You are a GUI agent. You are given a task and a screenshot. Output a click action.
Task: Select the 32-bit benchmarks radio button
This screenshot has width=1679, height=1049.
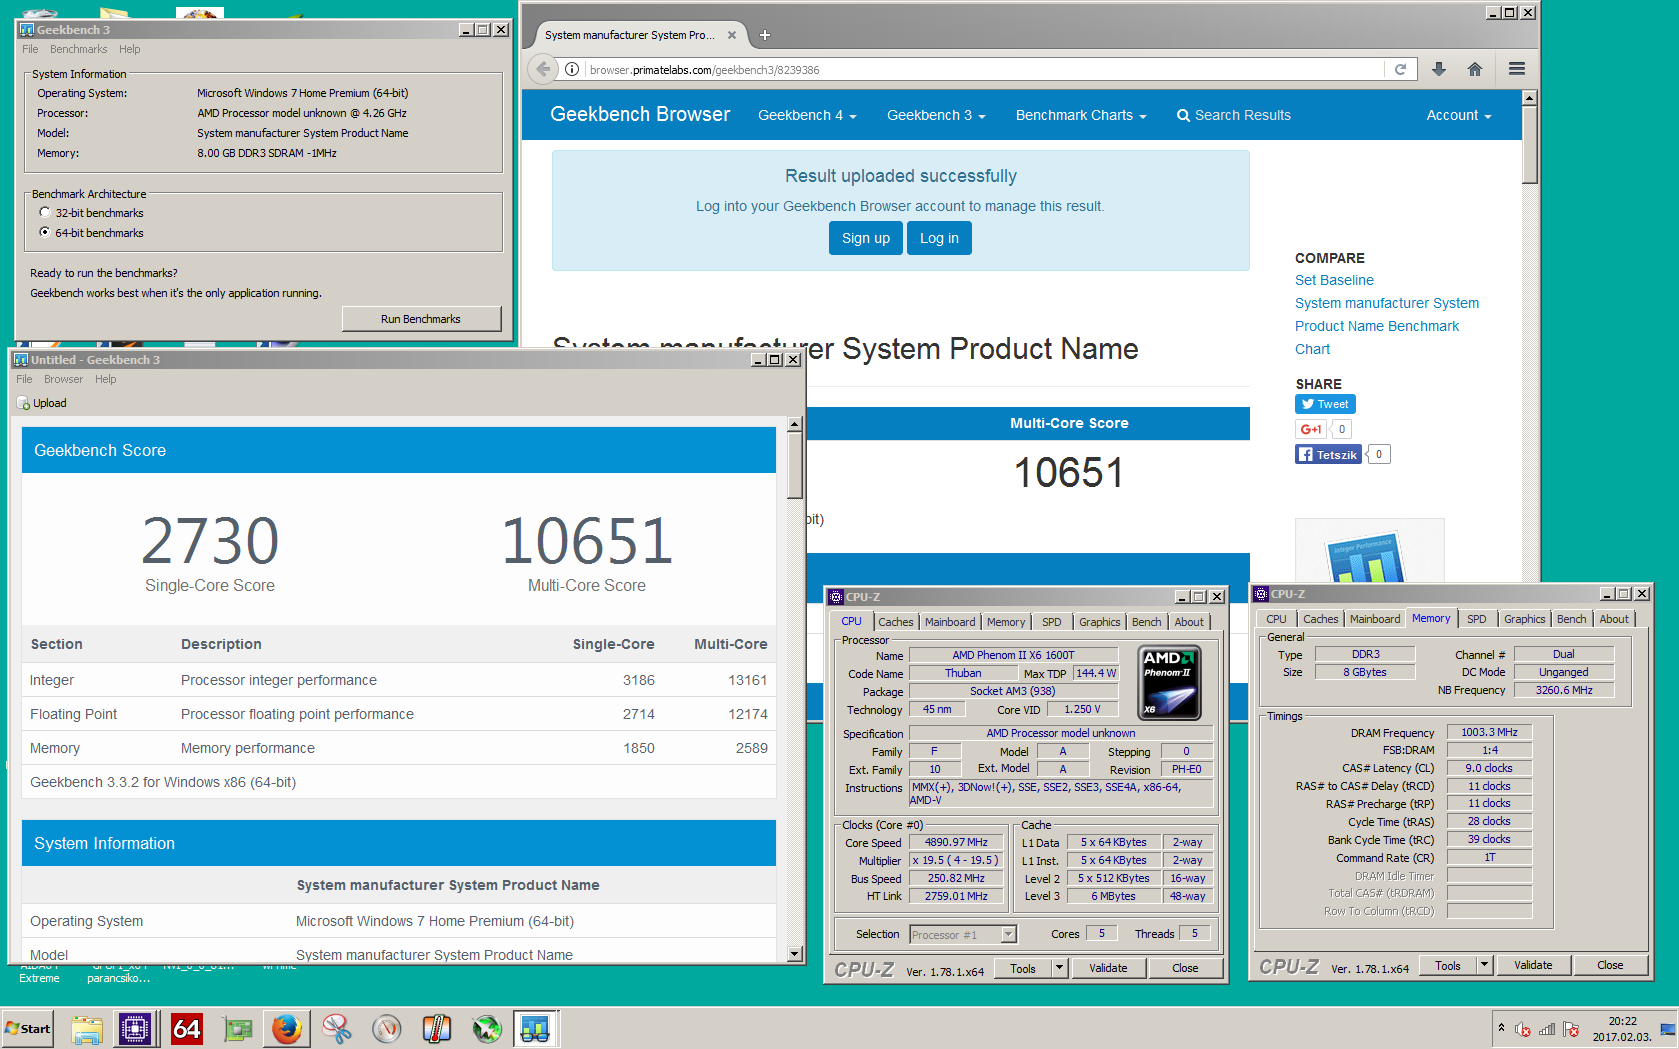(x=45, y=212)
